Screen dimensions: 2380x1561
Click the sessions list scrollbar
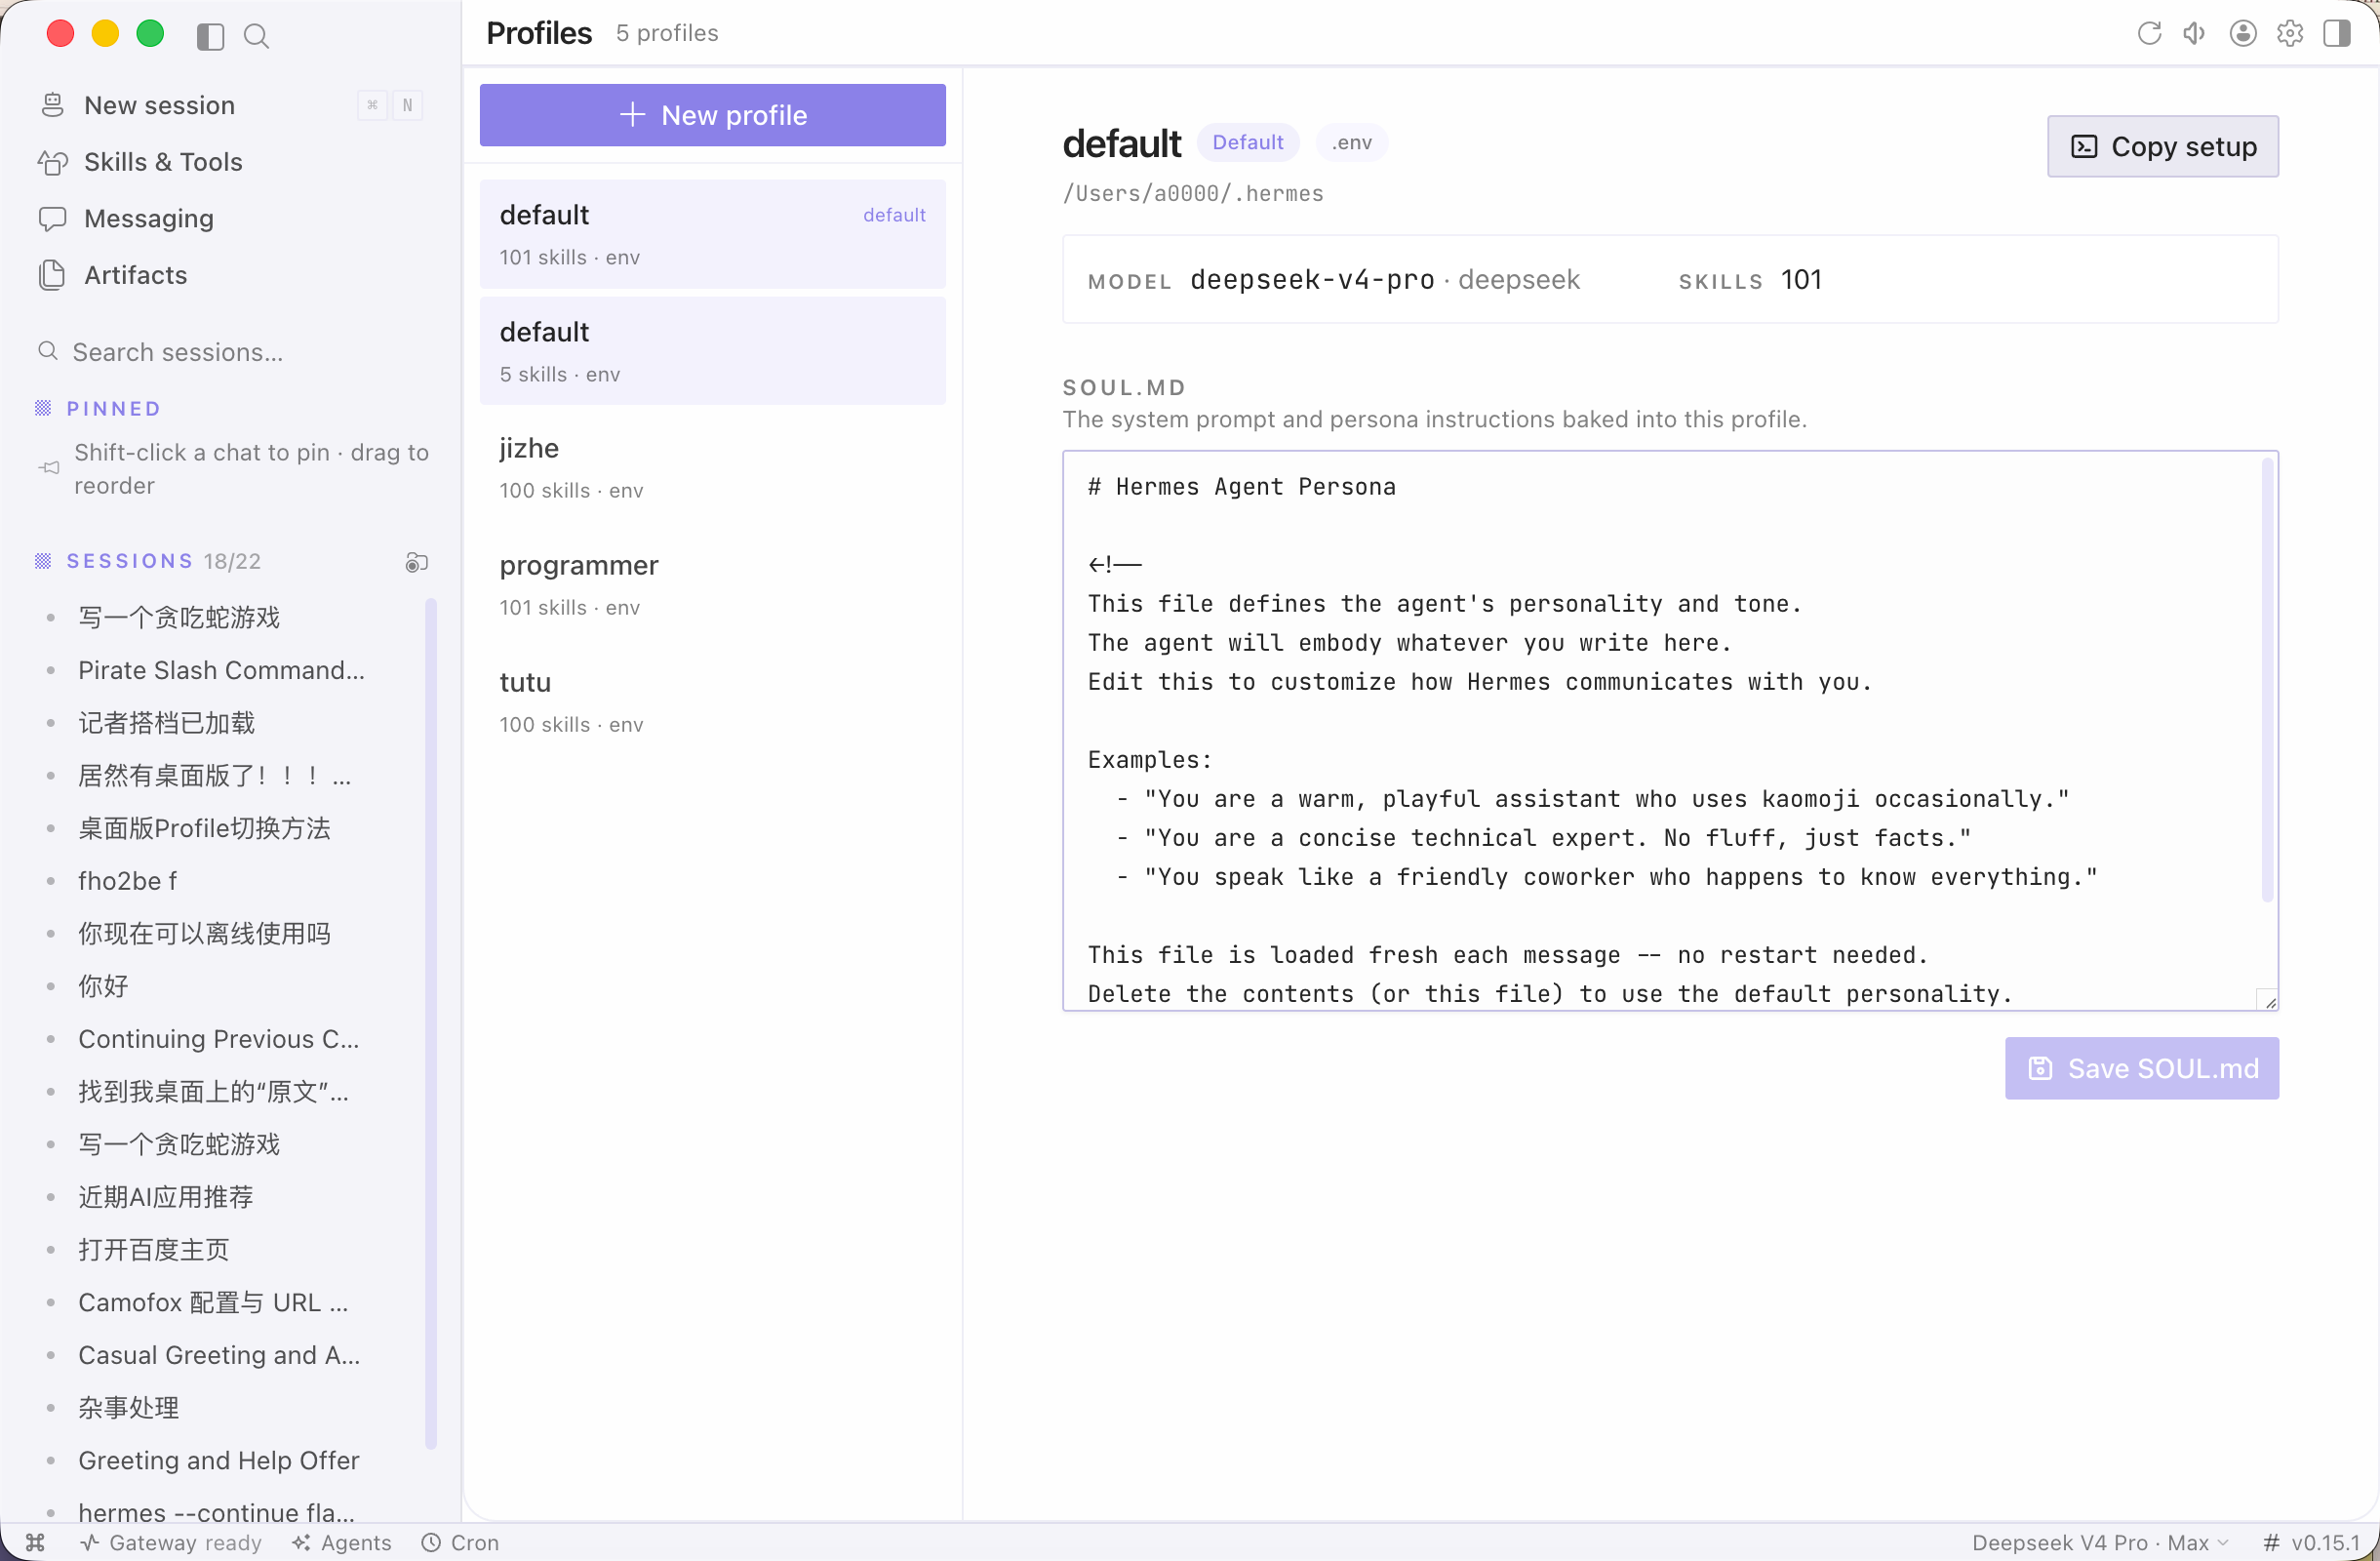pos(431,1022)
